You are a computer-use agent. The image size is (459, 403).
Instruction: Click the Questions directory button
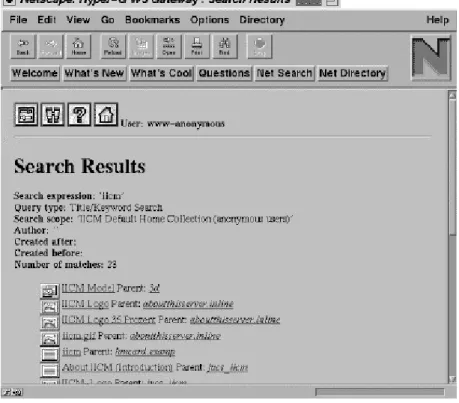[224, 73]
